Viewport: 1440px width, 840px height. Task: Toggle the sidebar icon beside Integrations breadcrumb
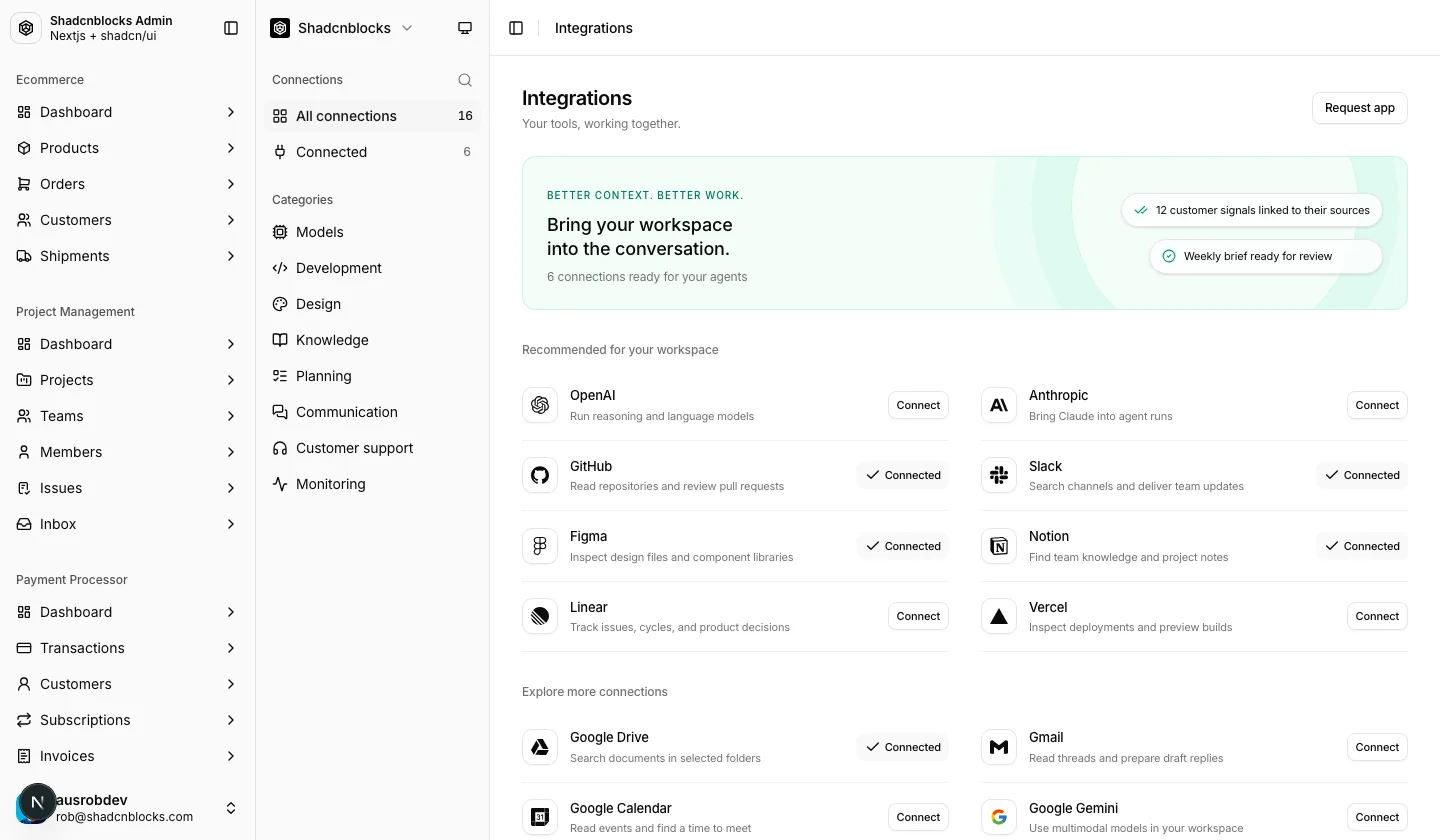pos(516,28)
